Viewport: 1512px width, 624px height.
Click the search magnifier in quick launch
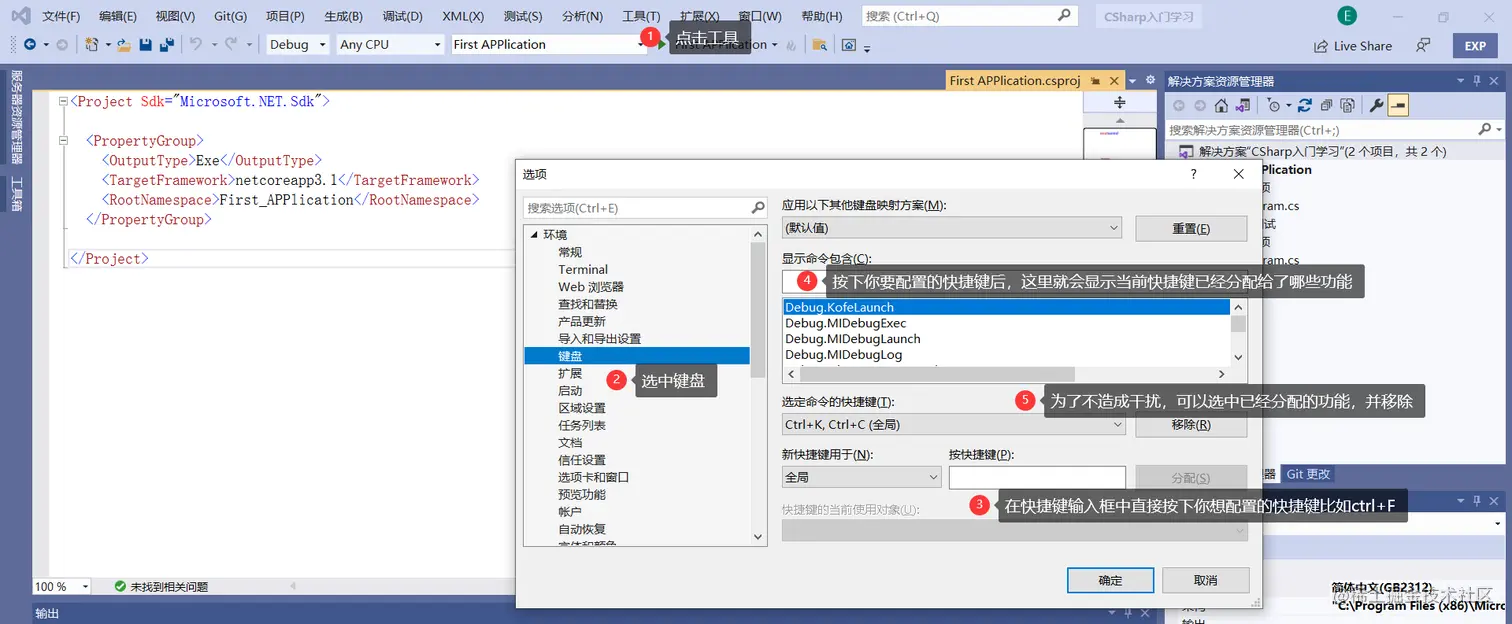[1064, 16]
